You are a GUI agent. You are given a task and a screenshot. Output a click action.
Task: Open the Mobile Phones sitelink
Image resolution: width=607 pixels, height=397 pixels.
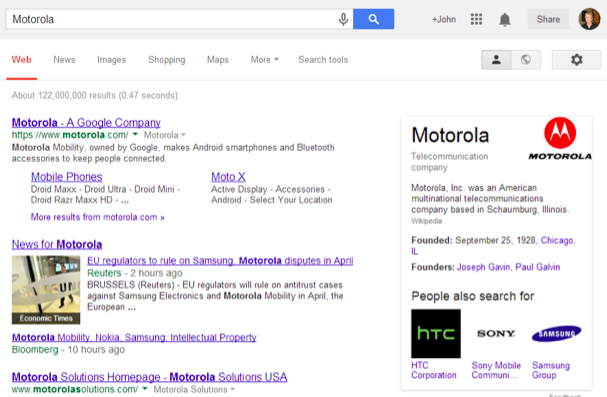(67, 177)
